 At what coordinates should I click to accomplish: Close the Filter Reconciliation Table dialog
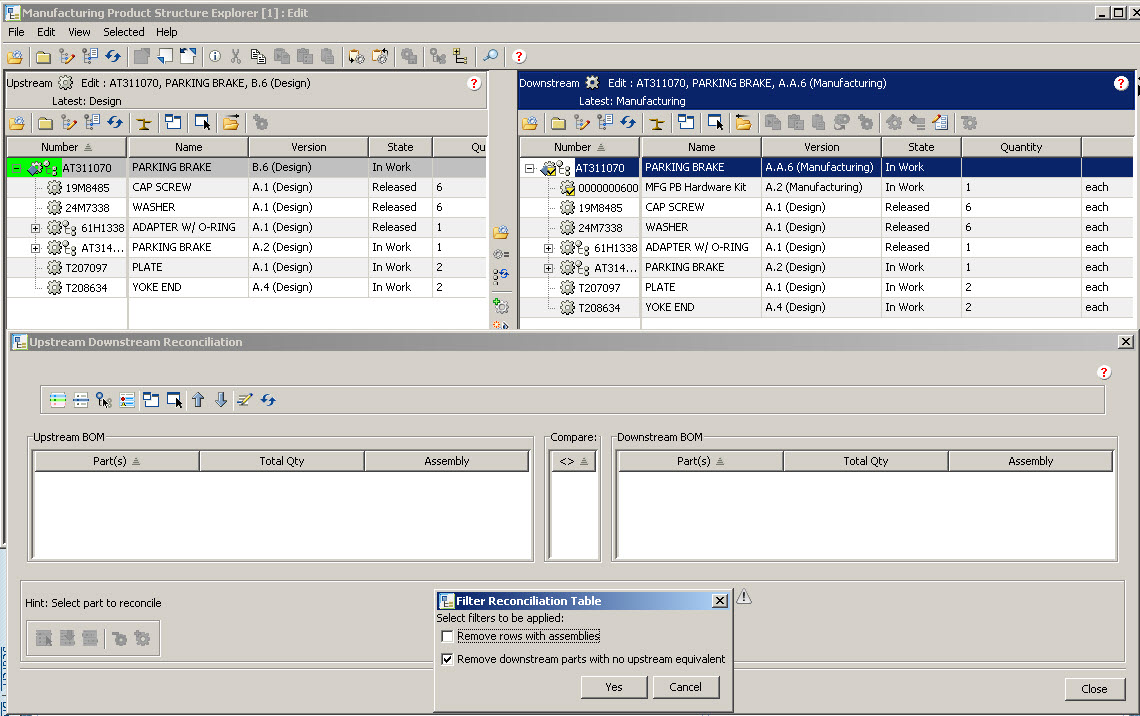click(720, 600)
